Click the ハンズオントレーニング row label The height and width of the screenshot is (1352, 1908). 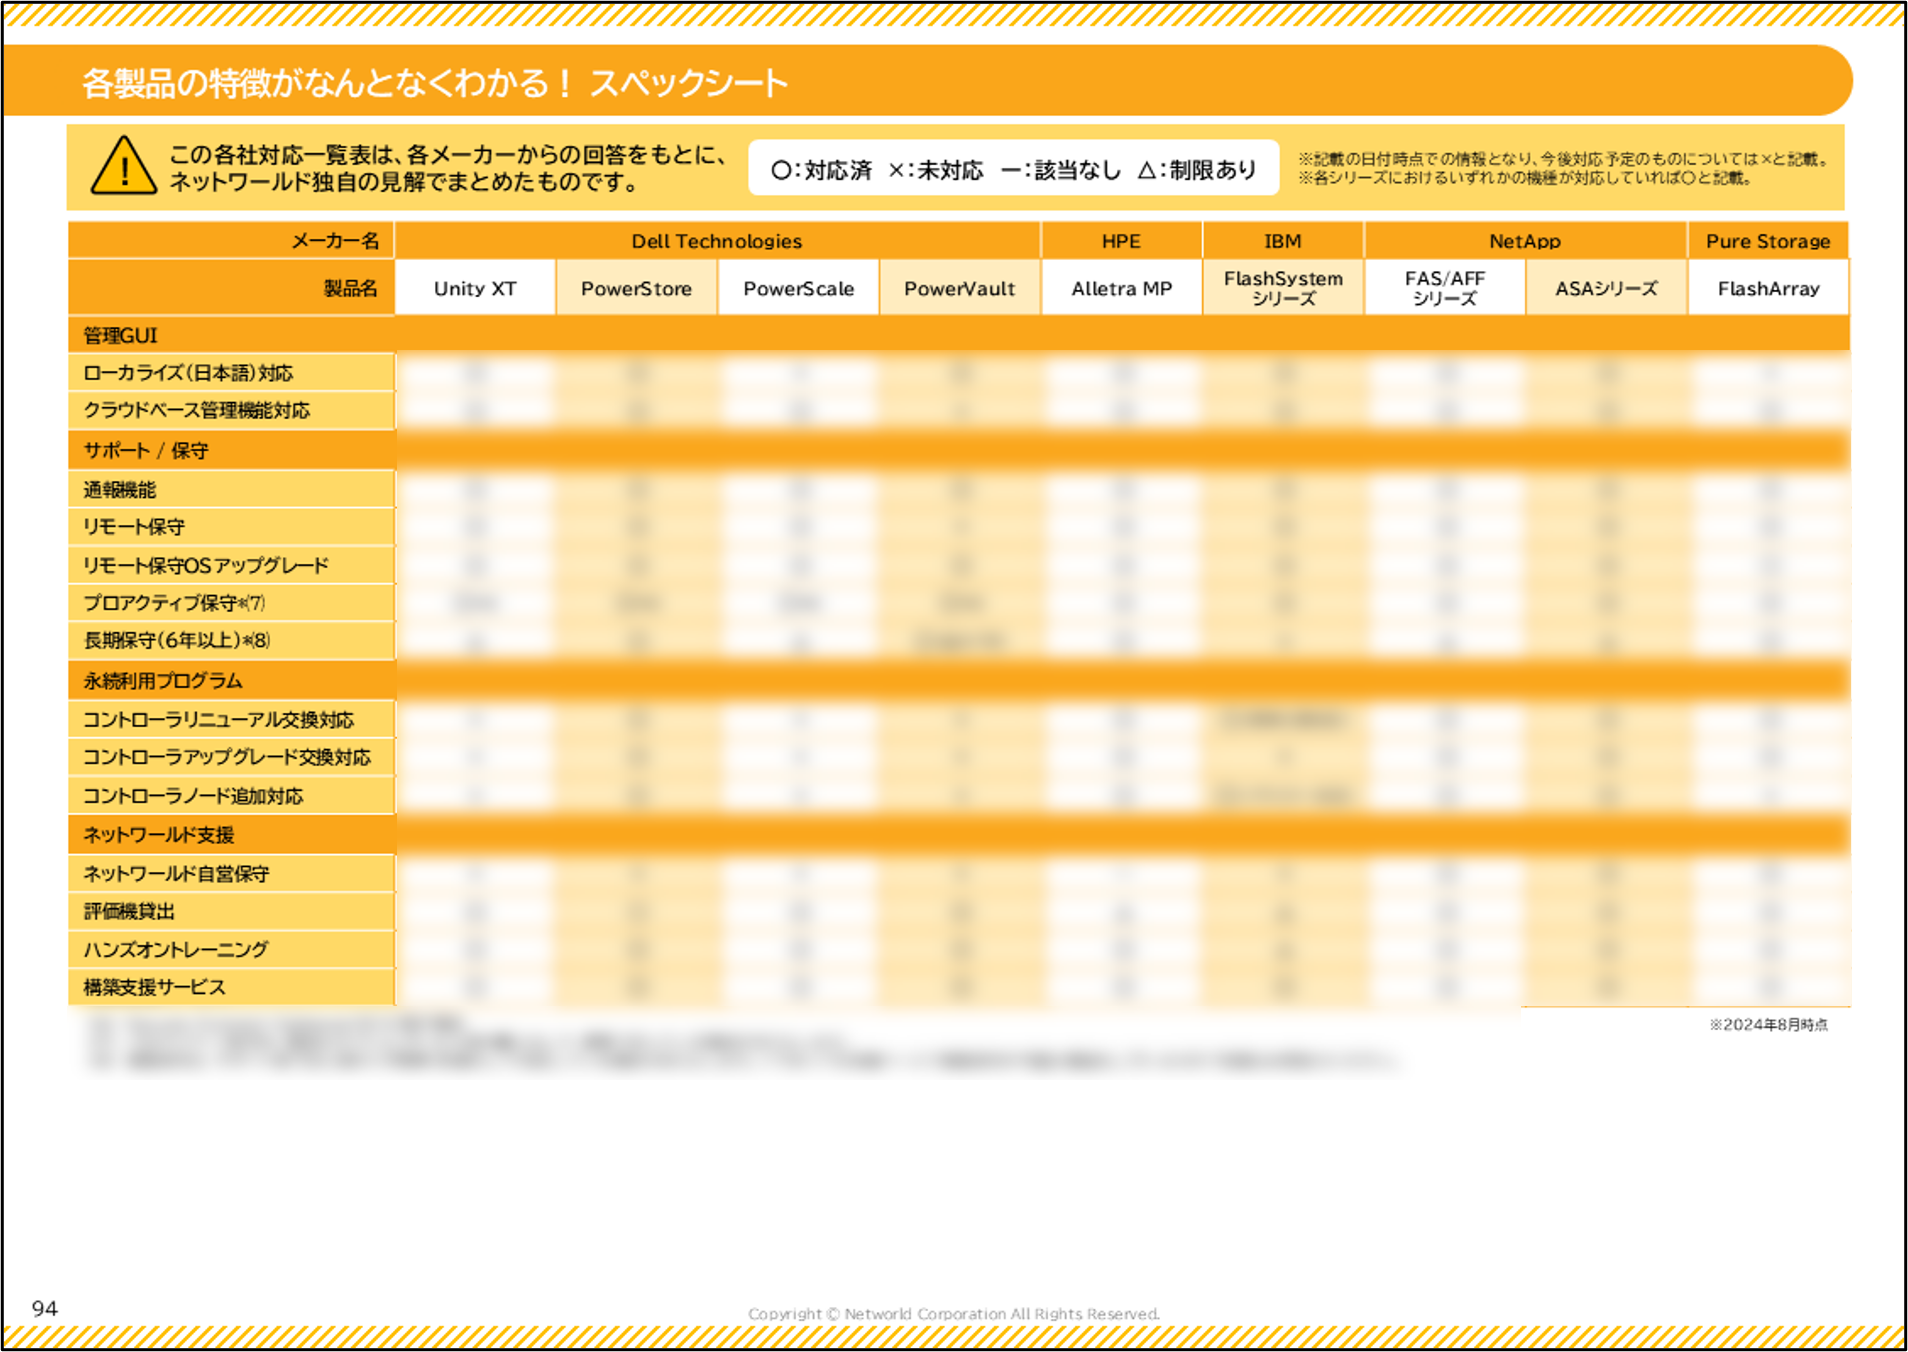pos(231,949)
